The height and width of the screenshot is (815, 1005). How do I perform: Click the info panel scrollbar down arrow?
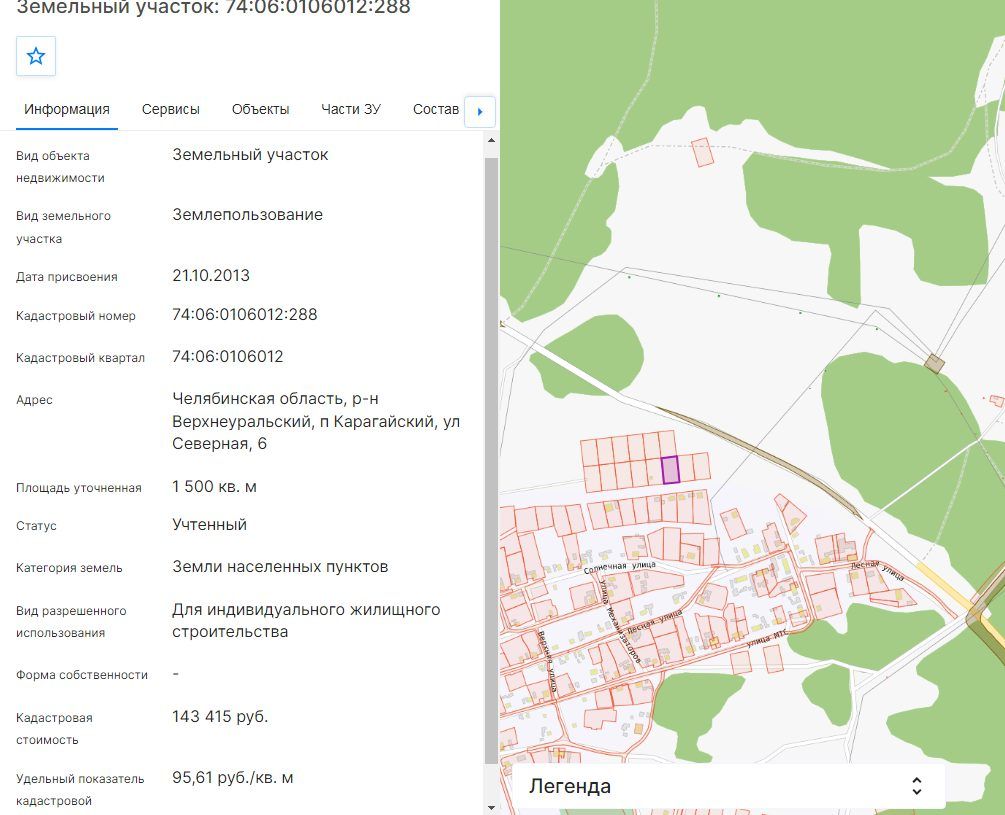click(491, 807)
